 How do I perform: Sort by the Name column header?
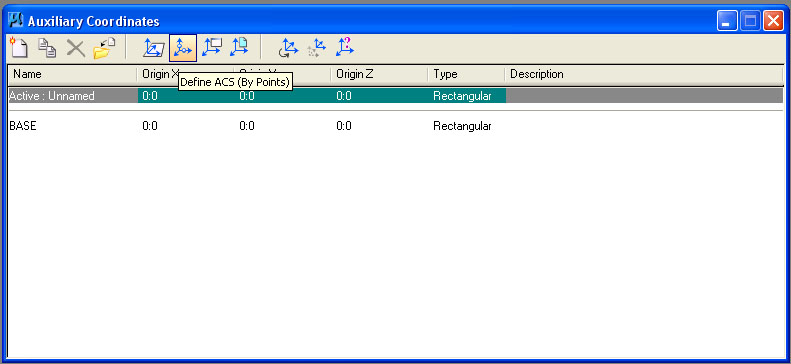[72, 74]
